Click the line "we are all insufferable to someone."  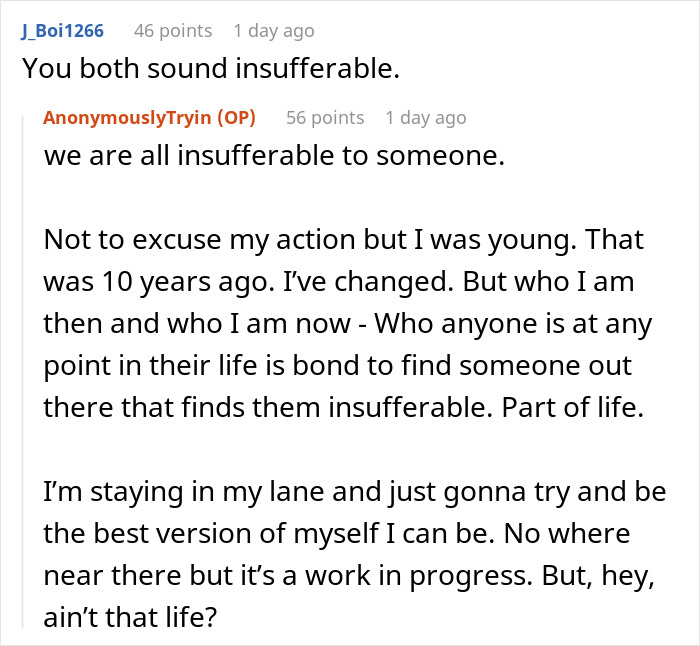(x=237, y=155)
